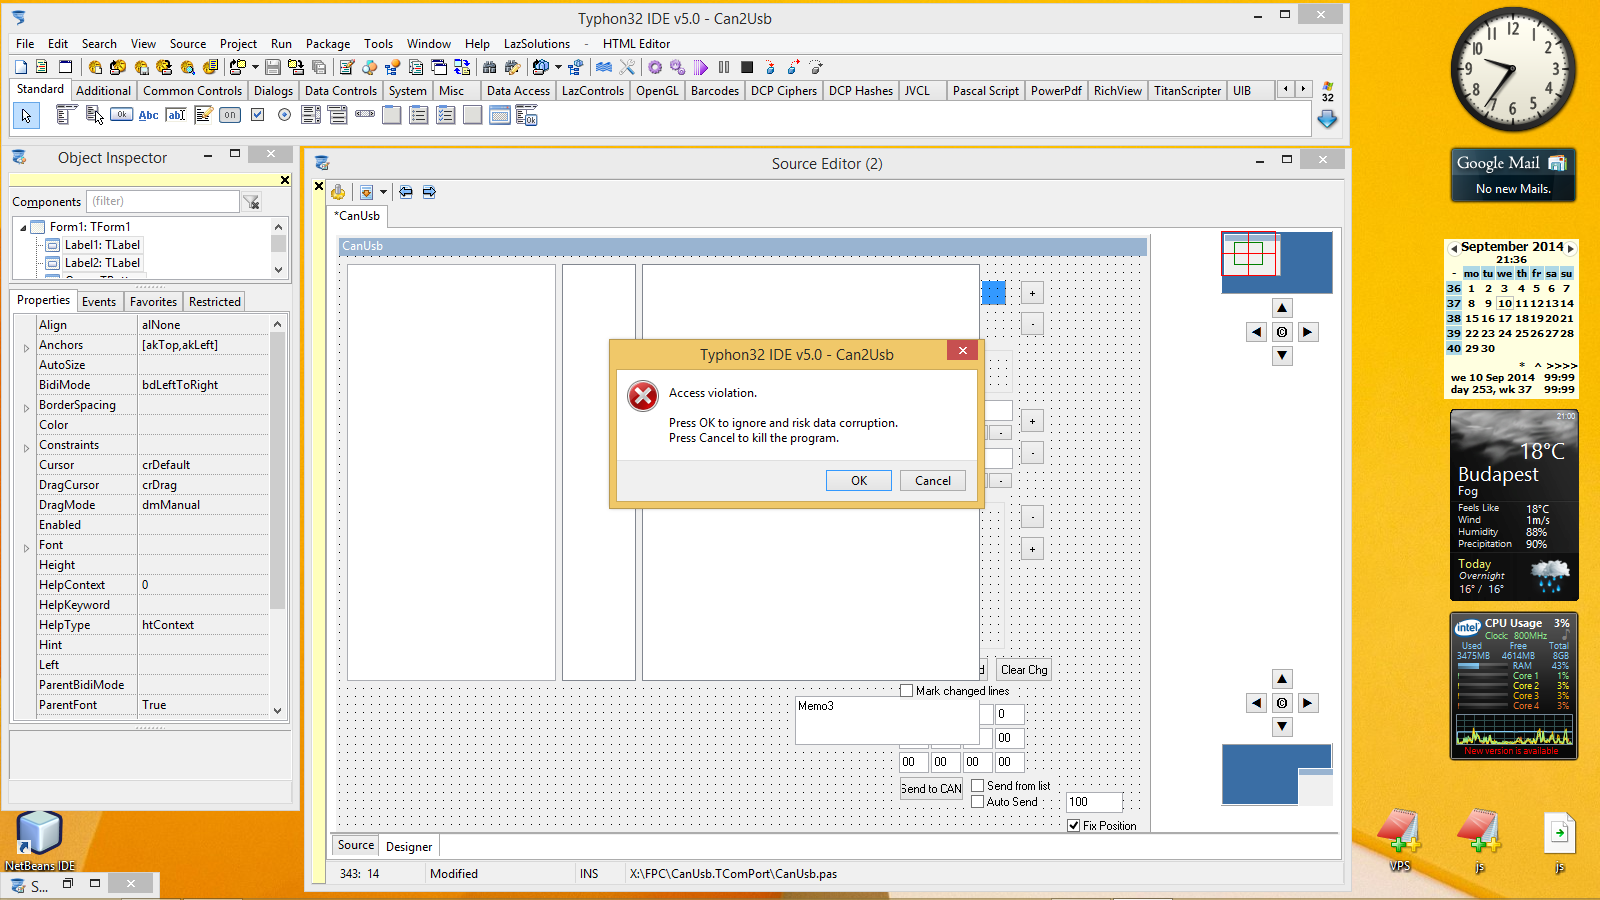Open the NetBeans IDE desktop shortcut
1600x900 pixels.
(39, 841)
